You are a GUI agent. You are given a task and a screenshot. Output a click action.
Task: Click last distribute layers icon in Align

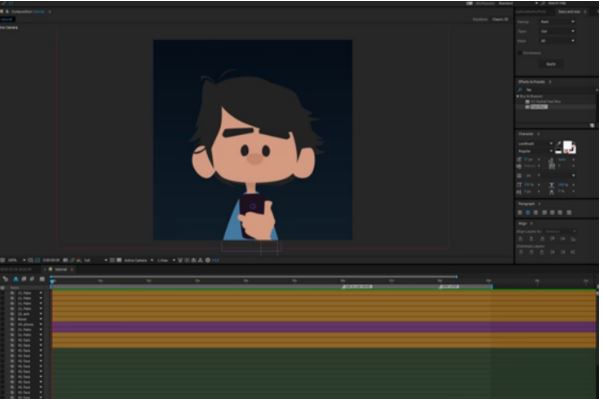click(x=573, y=252)
